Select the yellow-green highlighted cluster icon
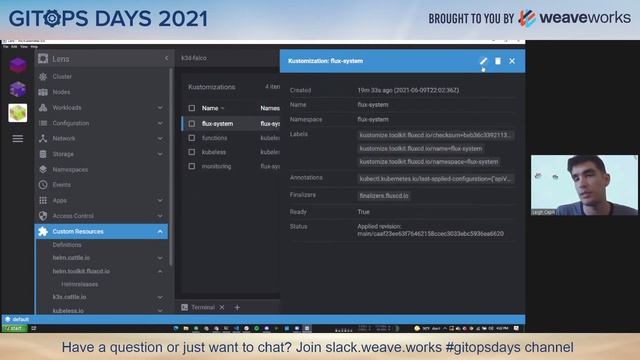The image size is (640, 360). point(18,113)
